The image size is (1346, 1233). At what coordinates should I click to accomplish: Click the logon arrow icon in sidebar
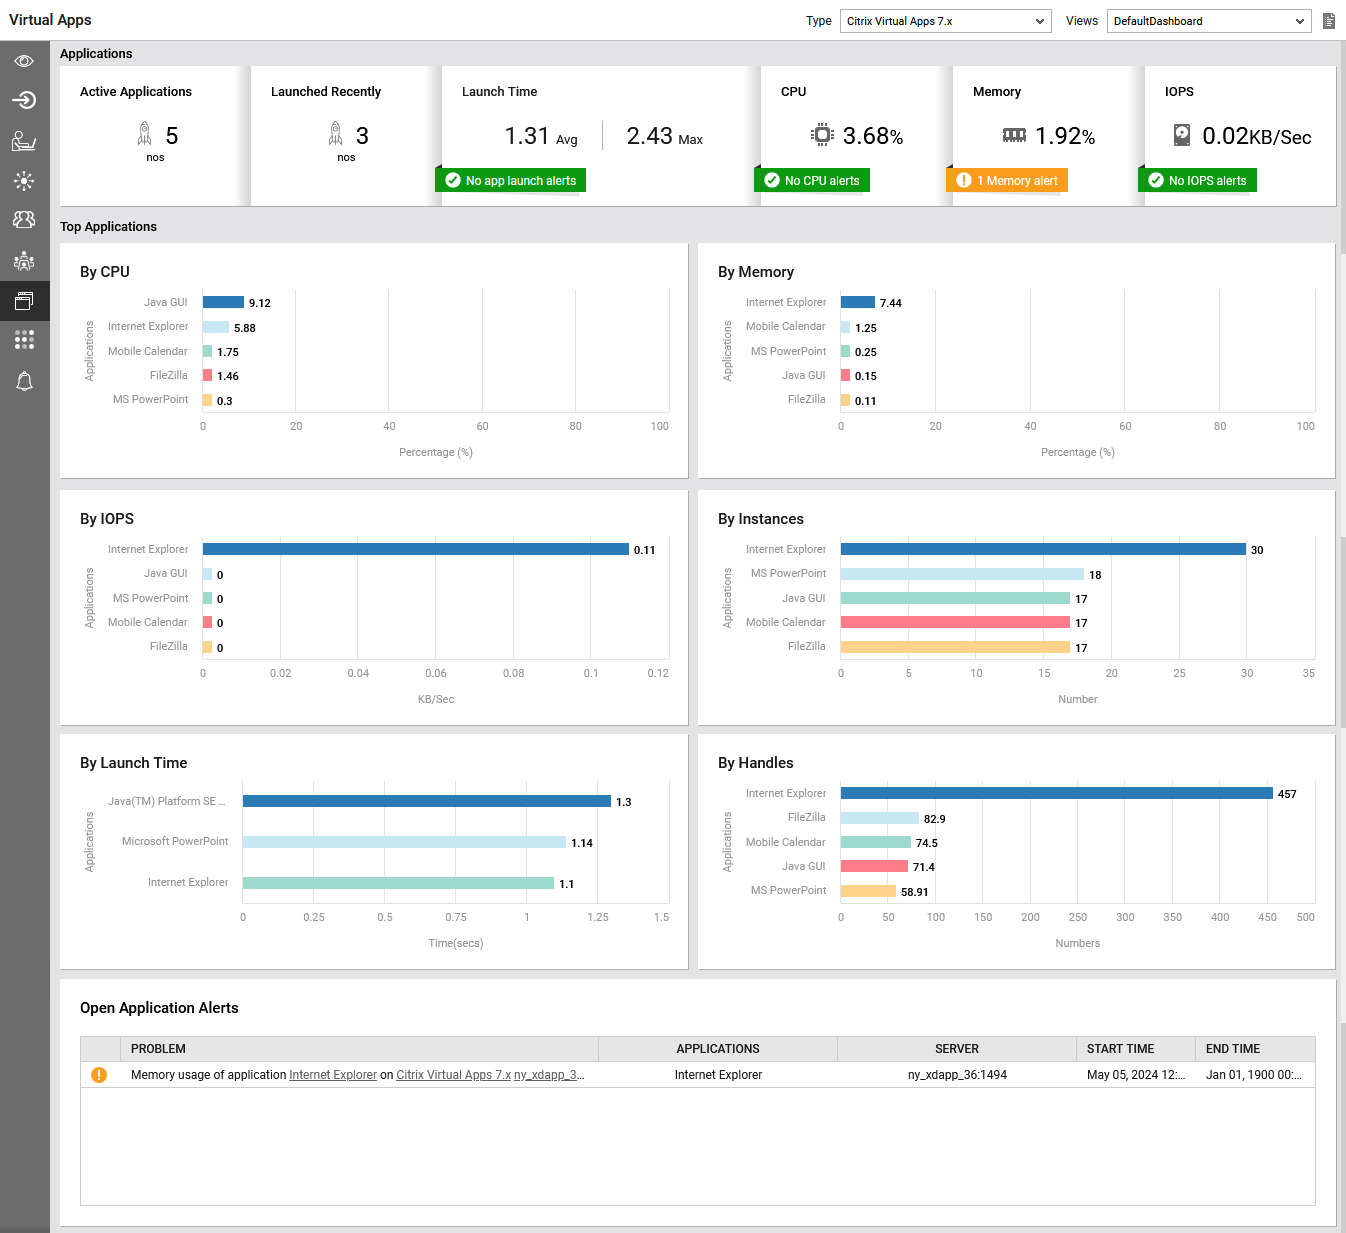(24, 100)
